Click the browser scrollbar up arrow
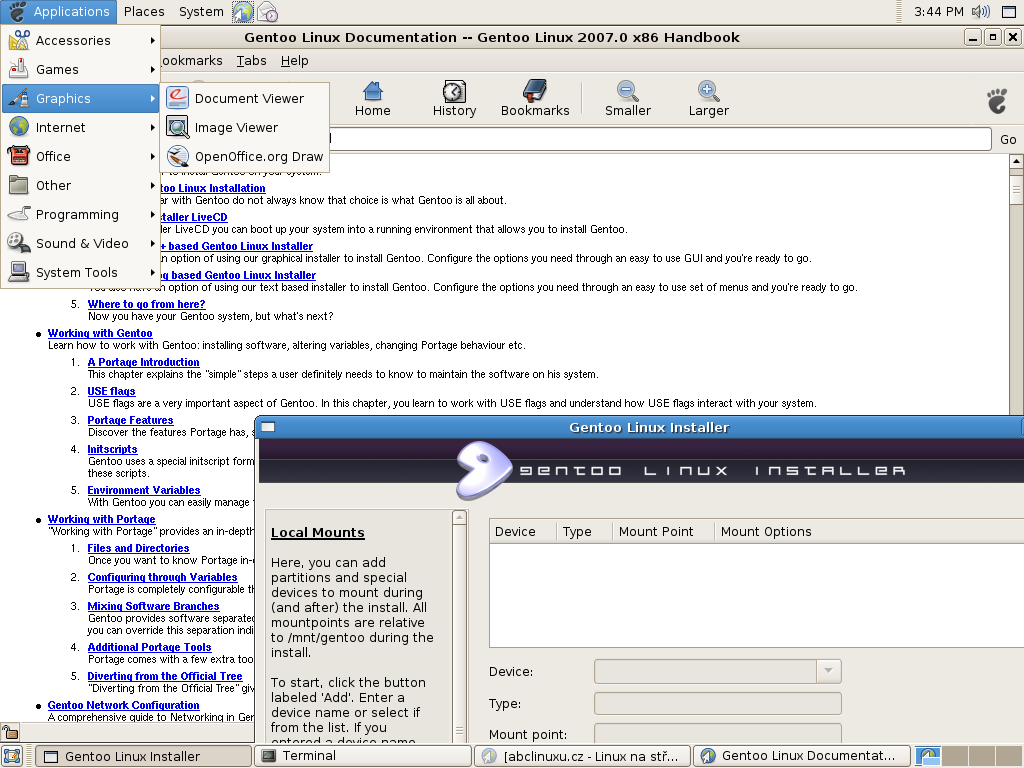This screenshot has height=768, width=1024. tap(1016, 161)
